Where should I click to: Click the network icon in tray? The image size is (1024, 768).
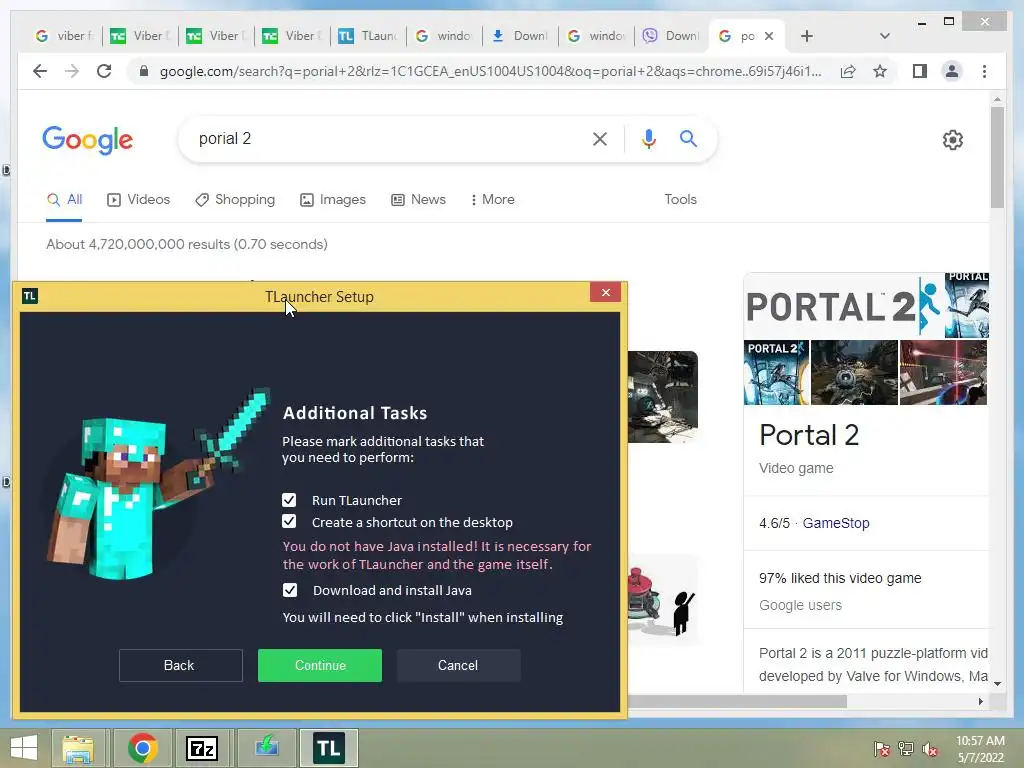(906, 749)
